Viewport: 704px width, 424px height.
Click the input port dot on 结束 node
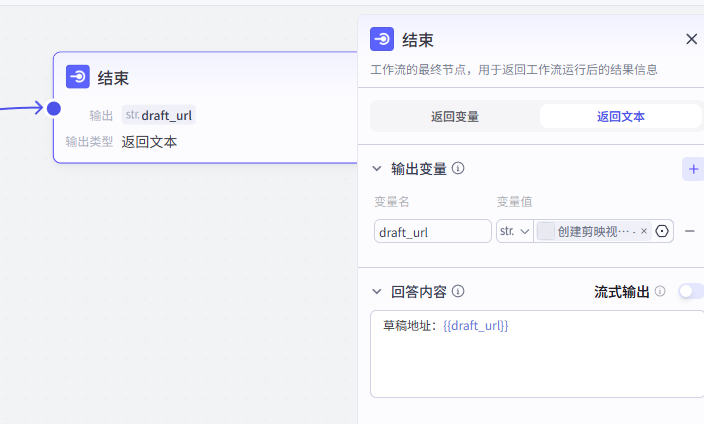54,108
